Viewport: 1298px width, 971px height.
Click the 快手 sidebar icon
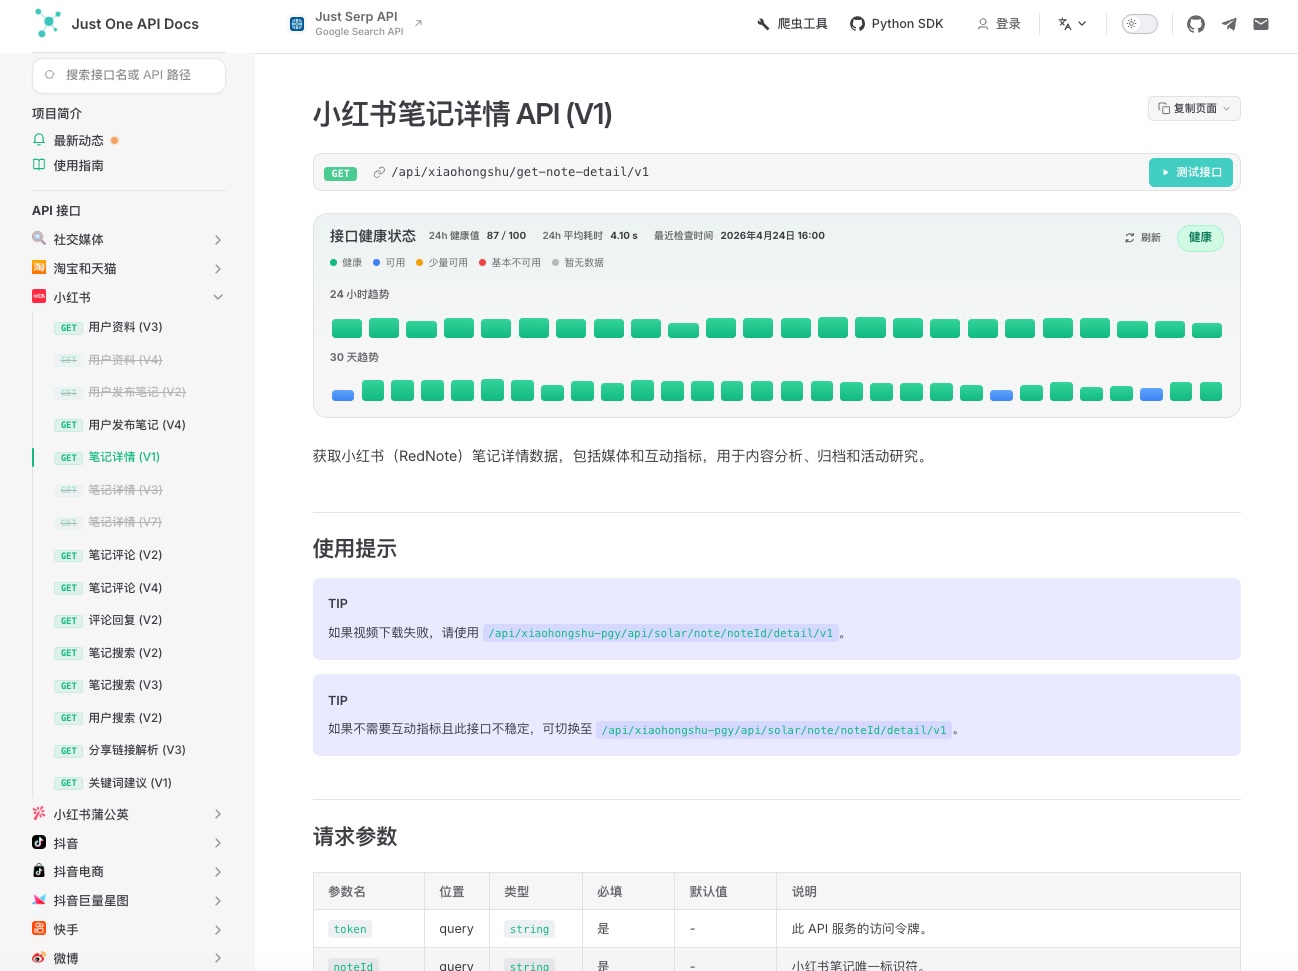point(39,929)
